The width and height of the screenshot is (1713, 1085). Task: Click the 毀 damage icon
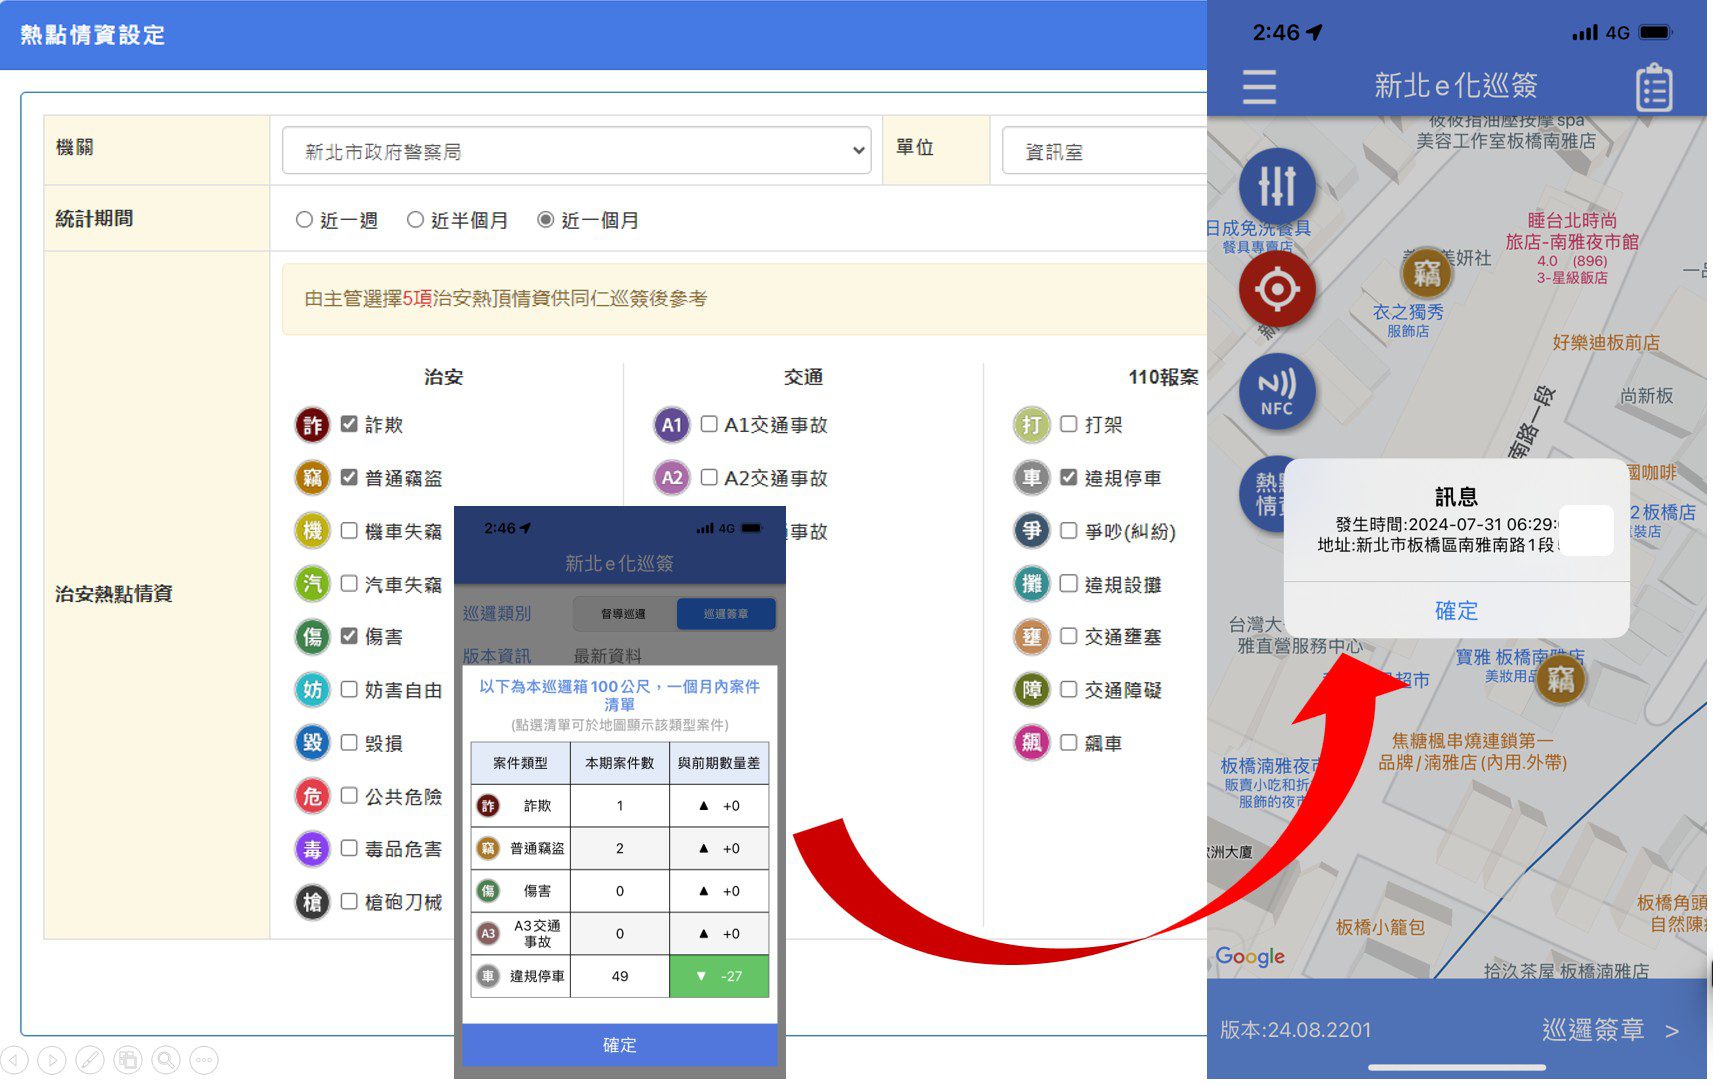312,743
